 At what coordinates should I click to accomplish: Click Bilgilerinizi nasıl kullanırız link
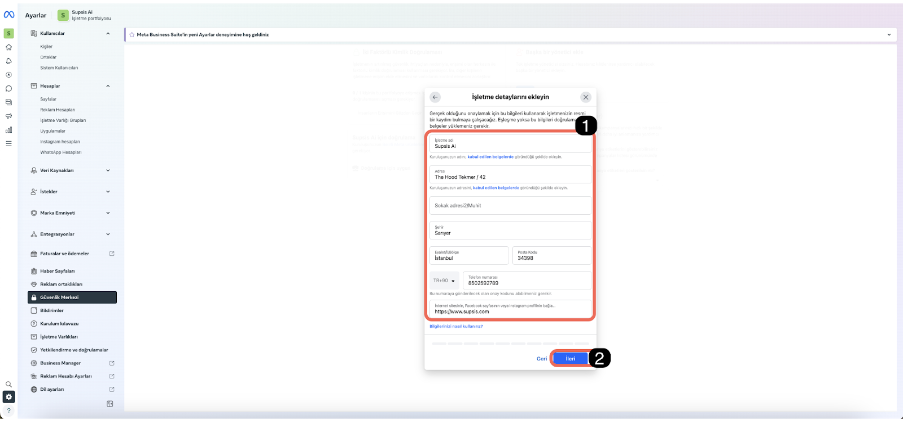click(456, 327)
